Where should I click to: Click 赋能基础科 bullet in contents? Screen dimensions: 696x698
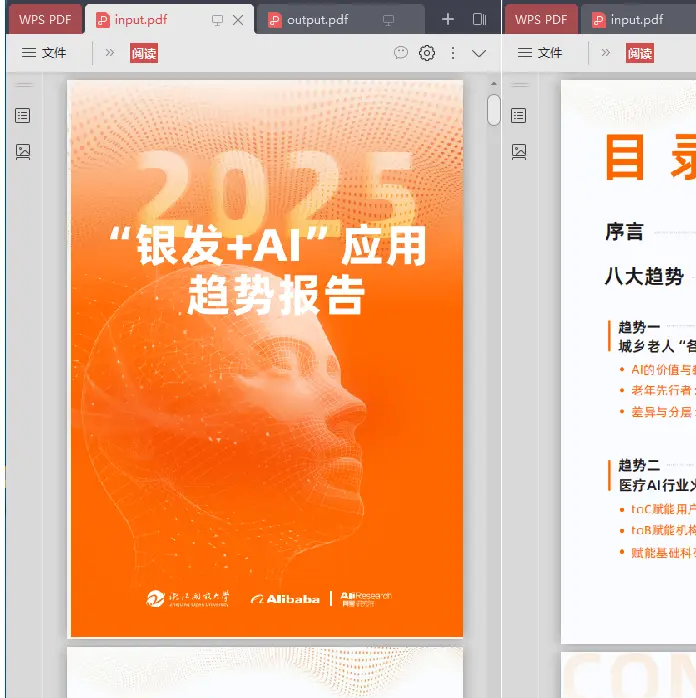click(x=663, y=552)
